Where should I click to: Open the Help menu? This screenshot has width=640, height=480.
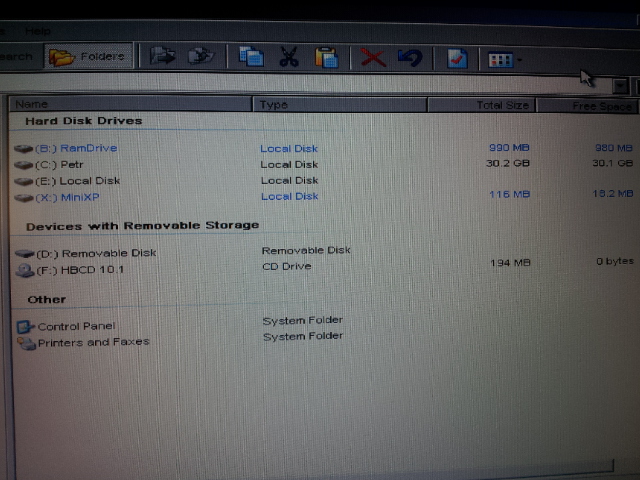pyautogui.click(x=38, y=31)
